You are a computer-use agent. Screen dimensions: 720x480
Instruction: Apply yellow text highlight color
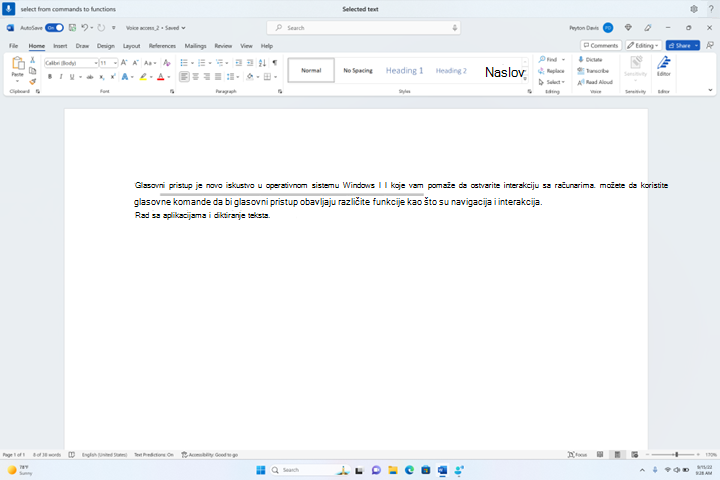click(144, 77)
